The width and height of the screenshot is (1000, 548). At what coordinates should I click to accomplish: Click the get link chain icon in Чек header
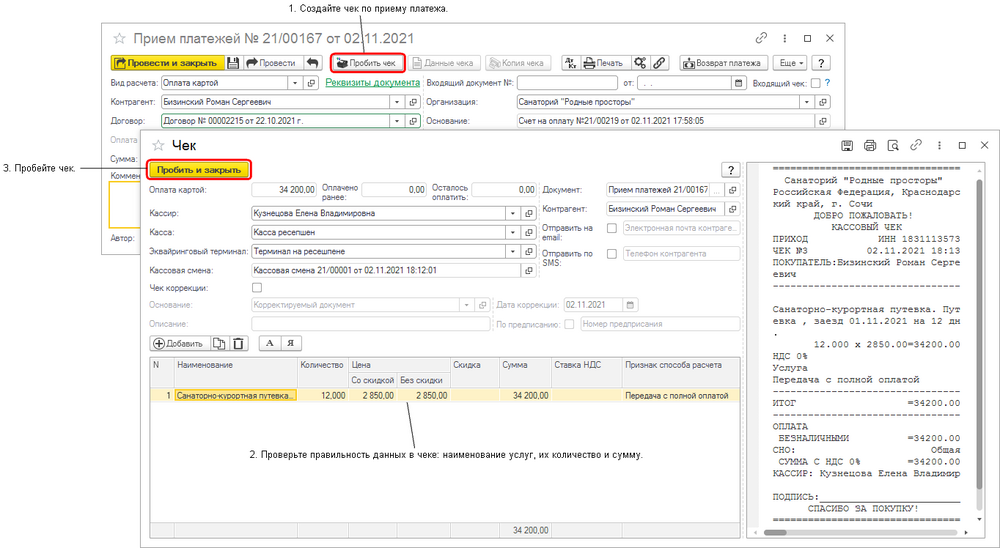pos(916,145)
